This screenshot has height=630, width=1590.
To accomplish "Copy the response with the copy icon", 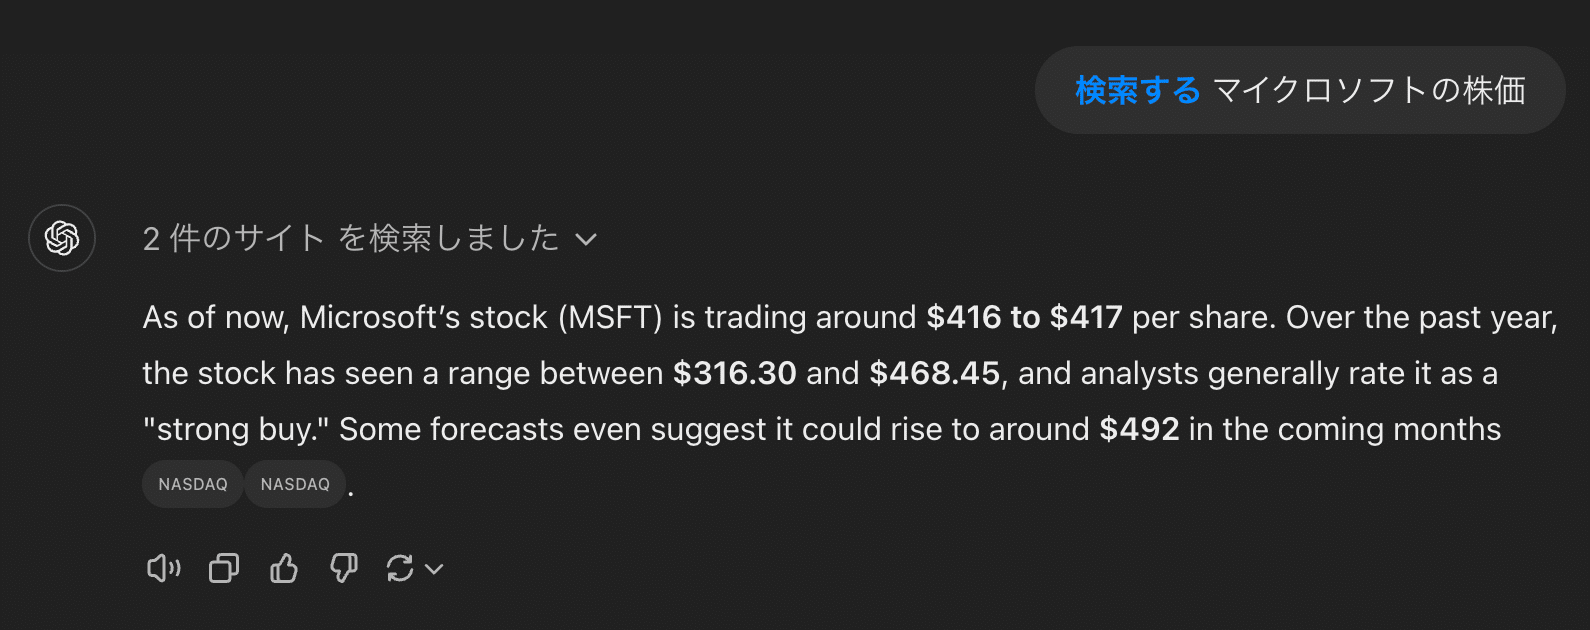I will pos(224,569).
